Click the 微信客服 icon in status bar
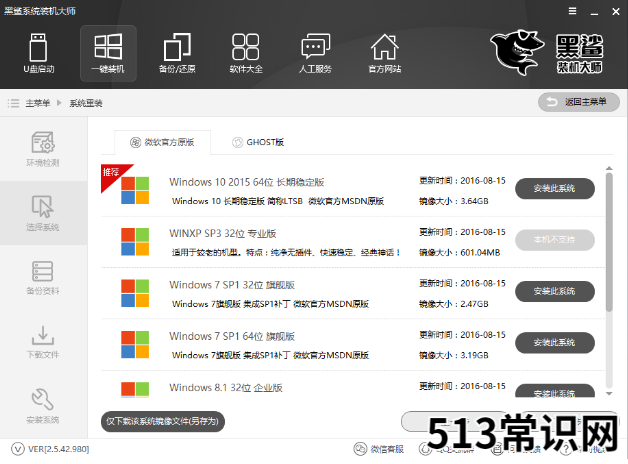The height and width of the screenshot is (464, 628). click(x=360, y=449)
